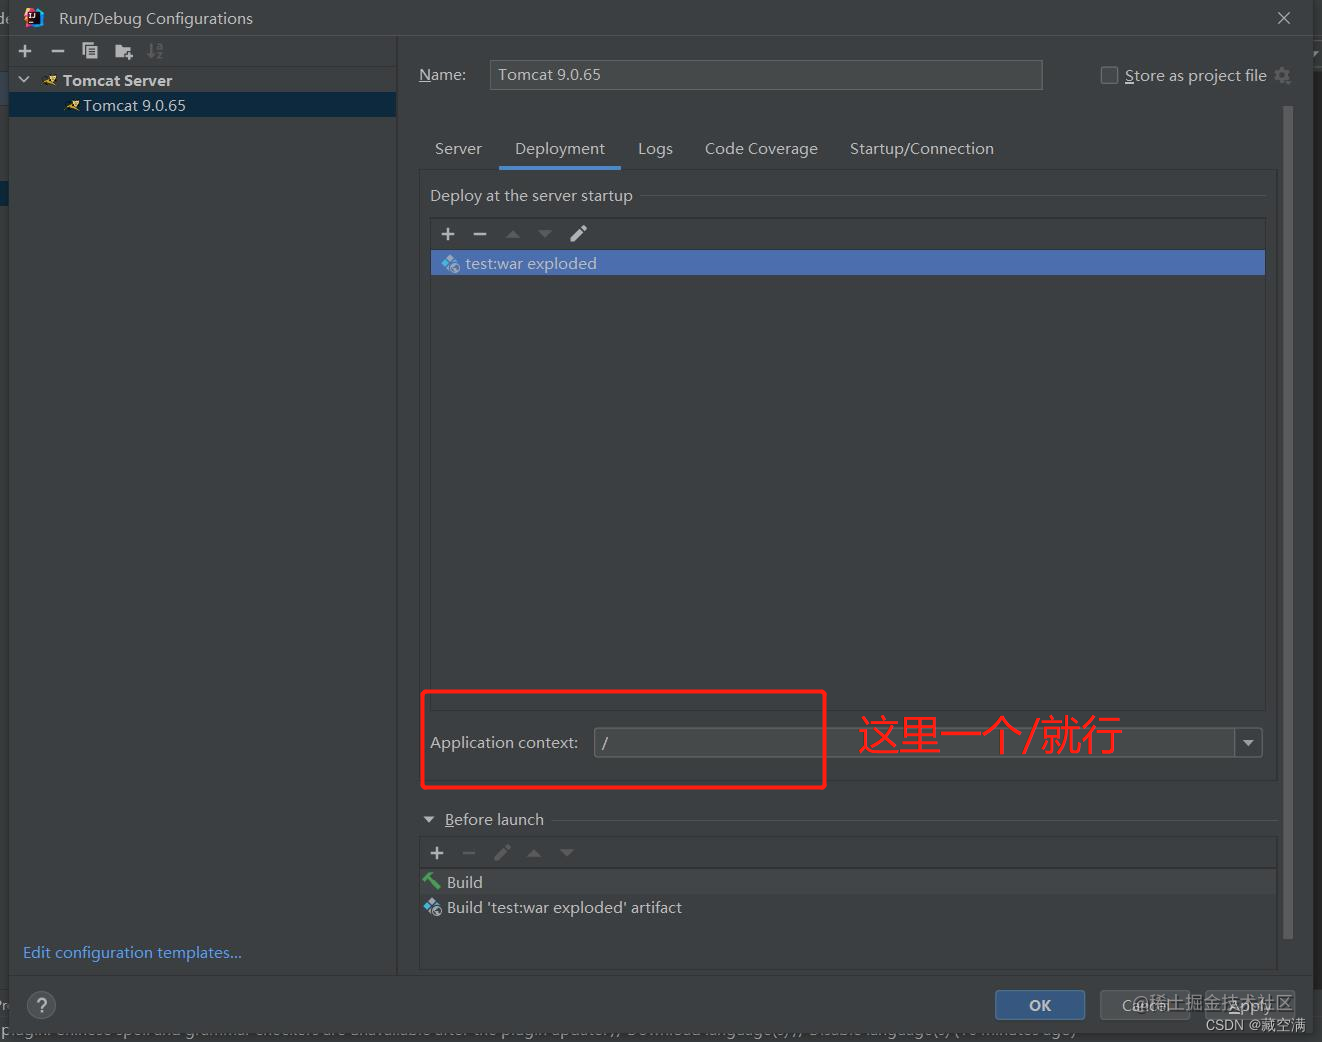Screen dimensions: 1322x1042
Task: Confirm with the OK button
Action: pos(1040,1005)
